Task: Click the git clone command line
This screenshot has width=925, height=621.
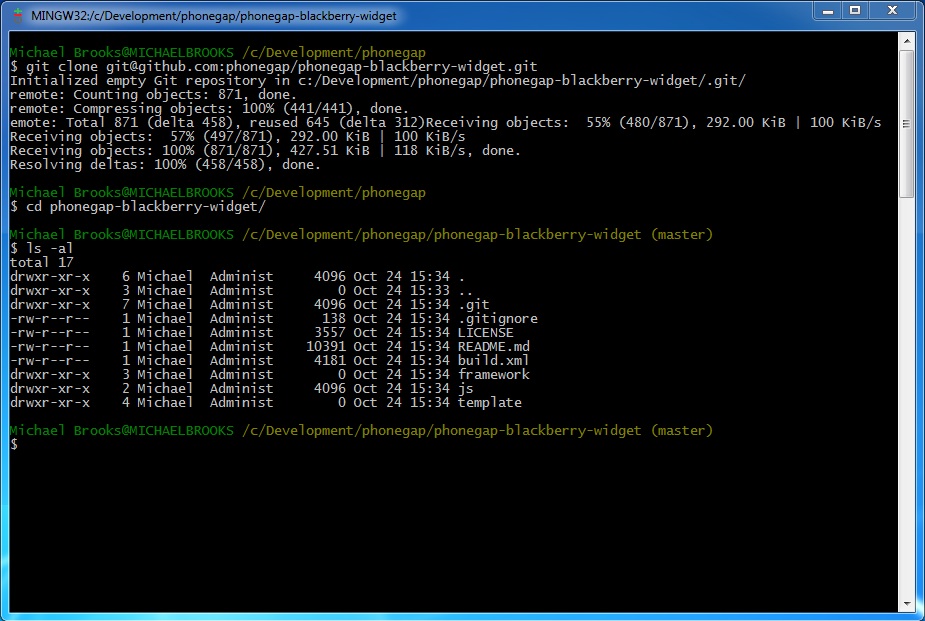Action: pos(274,67)
